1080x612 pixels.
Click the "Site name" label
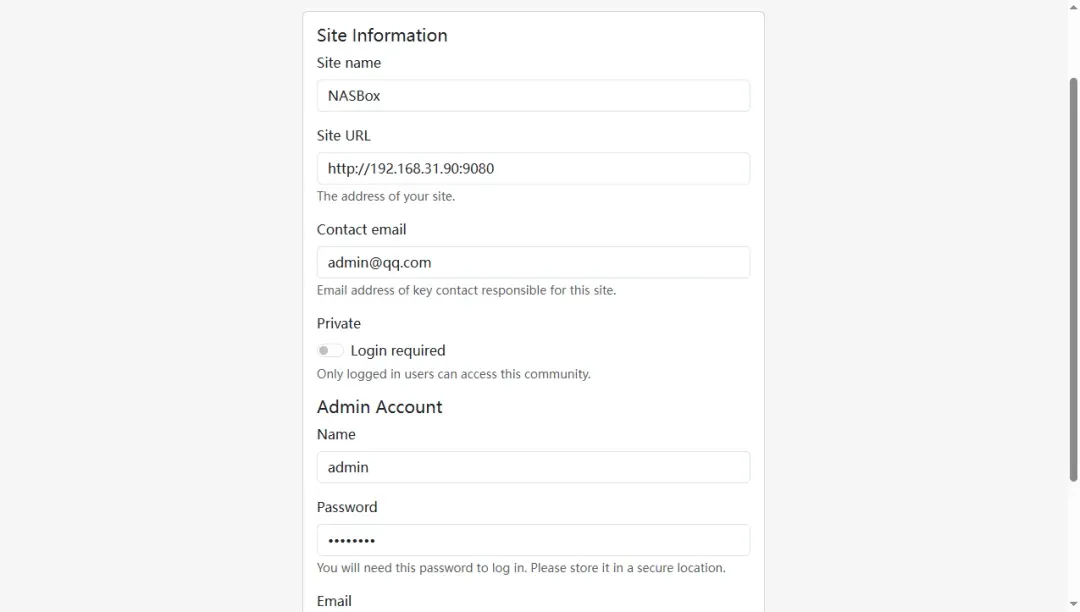(349, 63)
